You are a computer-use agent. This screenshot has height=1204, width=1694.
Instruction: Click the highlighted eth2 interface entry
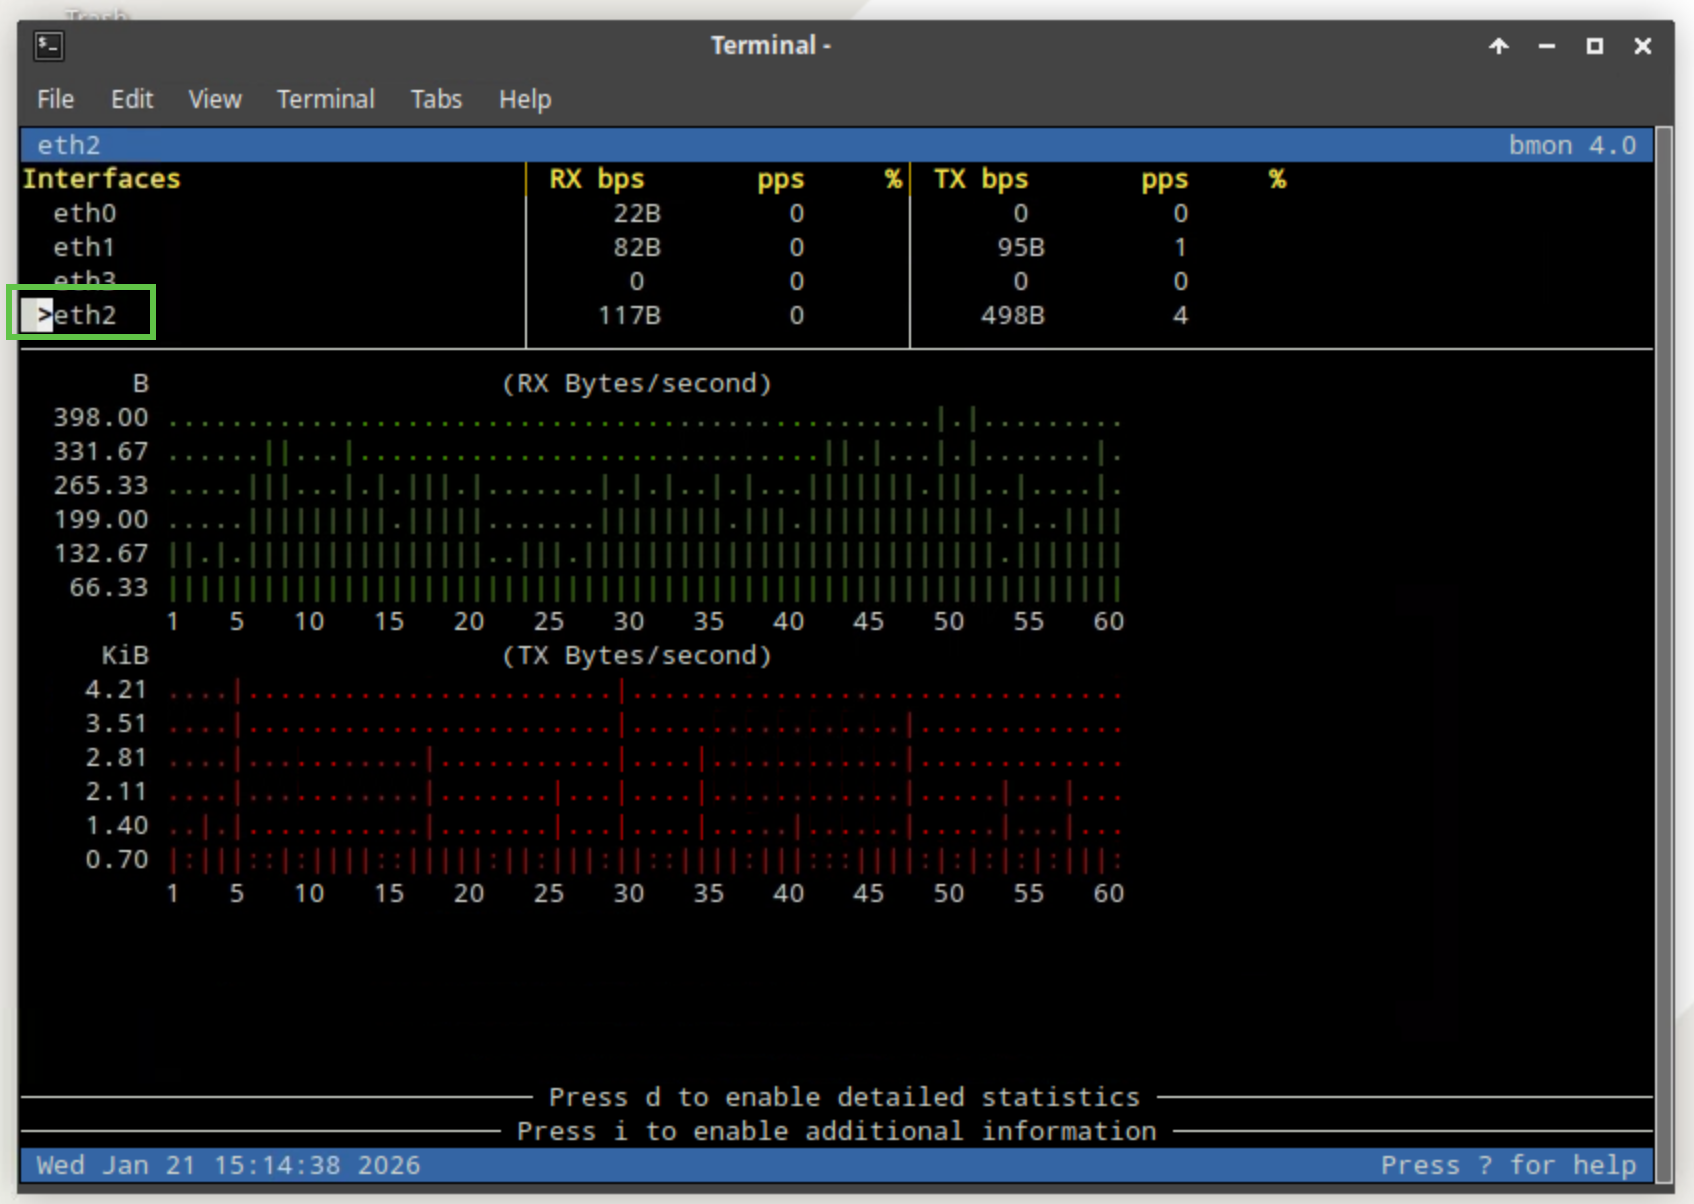(x=82, y=315)
